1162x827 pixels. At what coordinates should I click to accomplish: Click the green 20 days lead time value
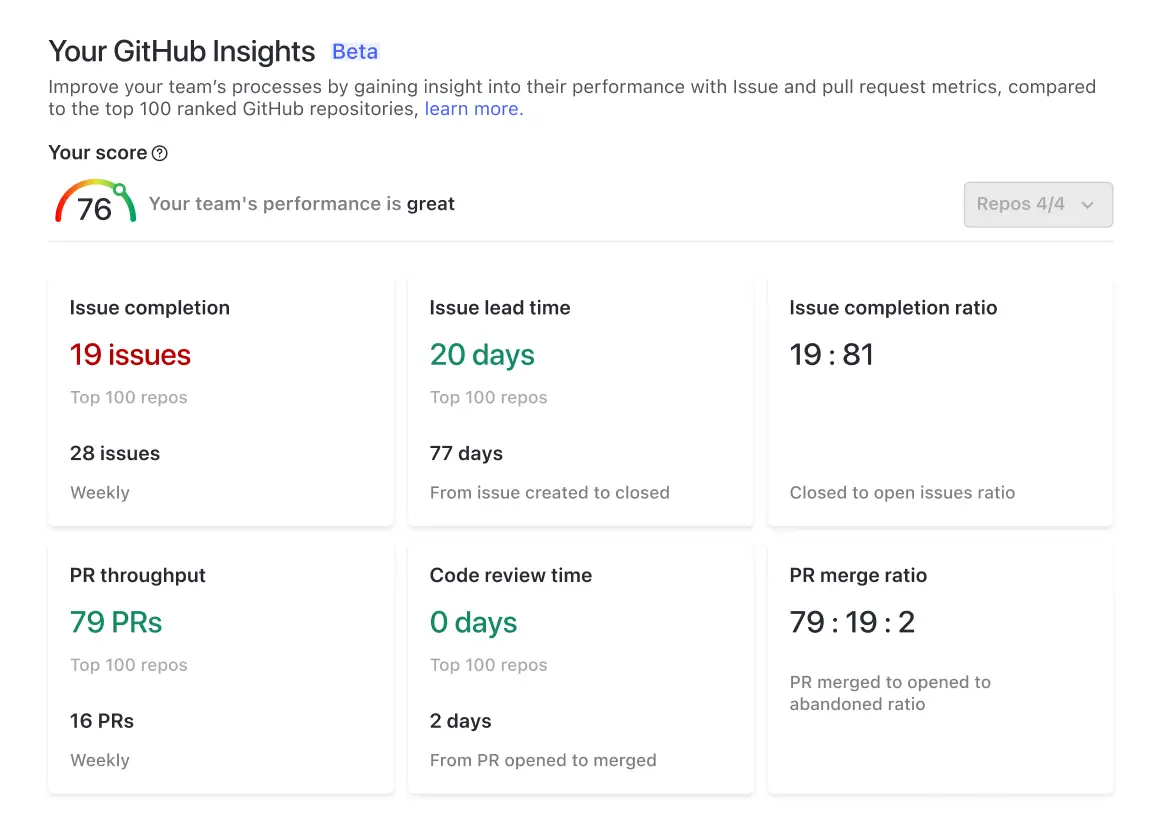point(482,355)
